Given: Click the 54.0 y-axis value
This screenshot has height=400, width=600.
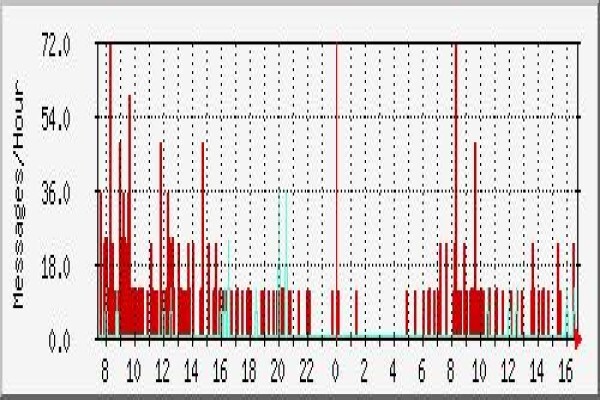Looking at the screenshot, I should 56,120.
